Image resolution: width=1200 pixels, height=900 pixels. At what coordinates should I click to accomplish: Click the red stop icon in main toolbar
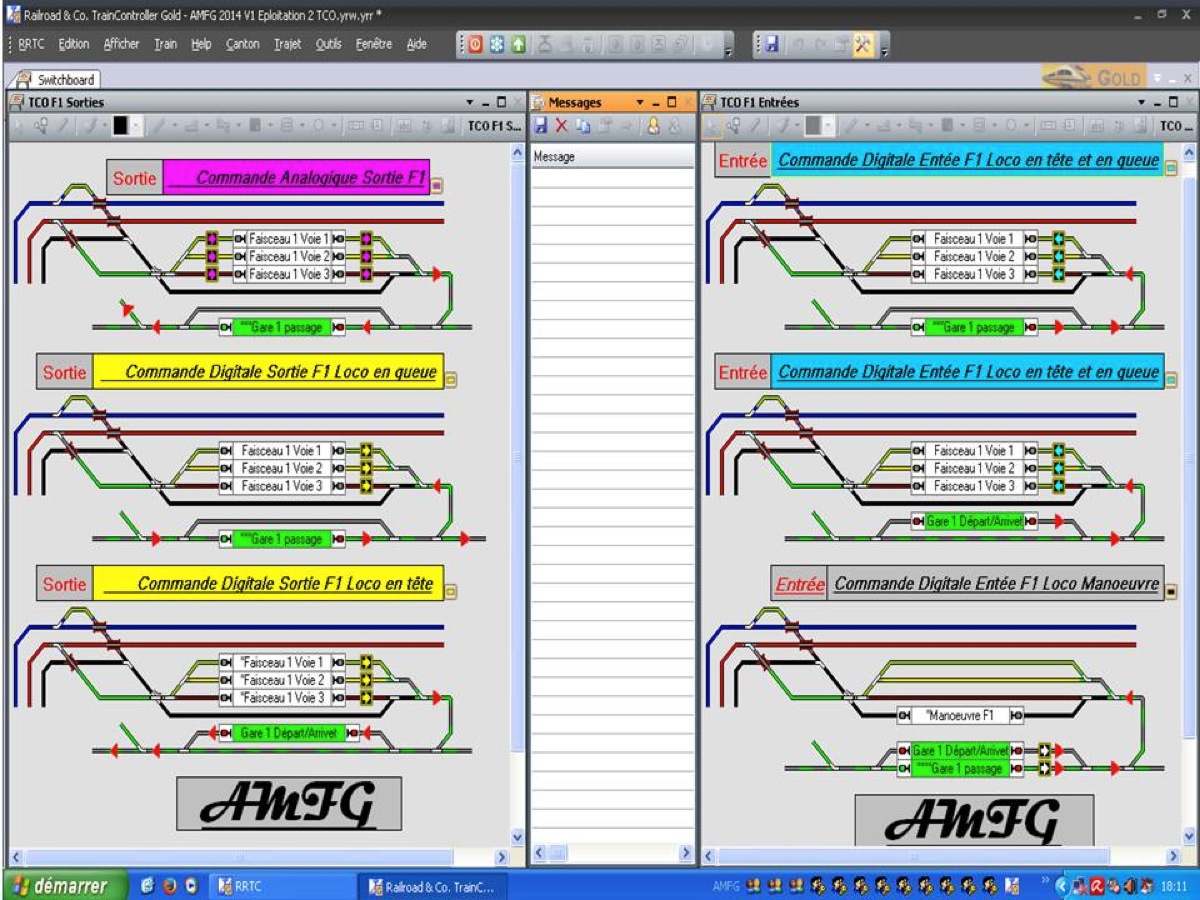(475, 44)
